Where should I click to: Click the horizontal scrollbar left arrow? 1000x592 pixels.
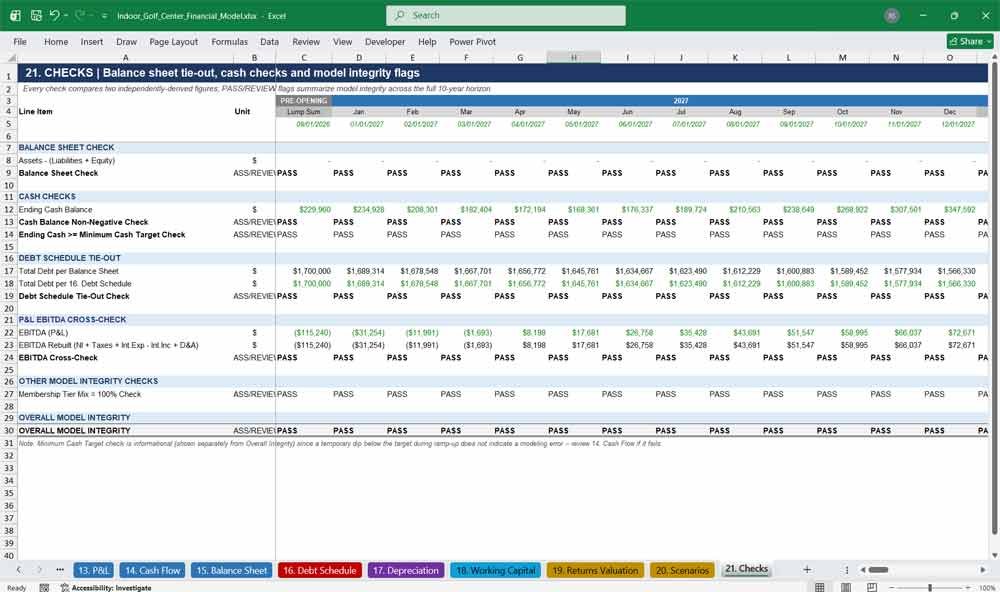pos(863,570)
